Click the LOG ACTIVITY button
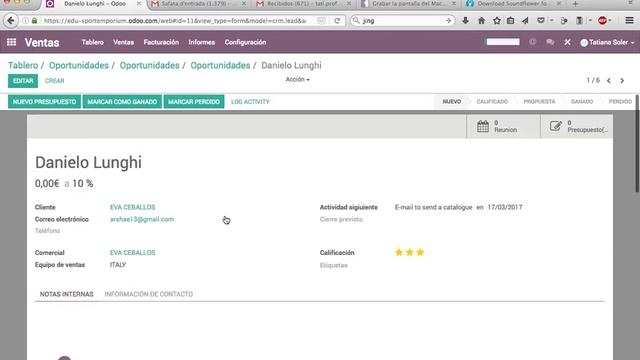Viewport: 640px width, 360px height. click(x=250, y=102)
